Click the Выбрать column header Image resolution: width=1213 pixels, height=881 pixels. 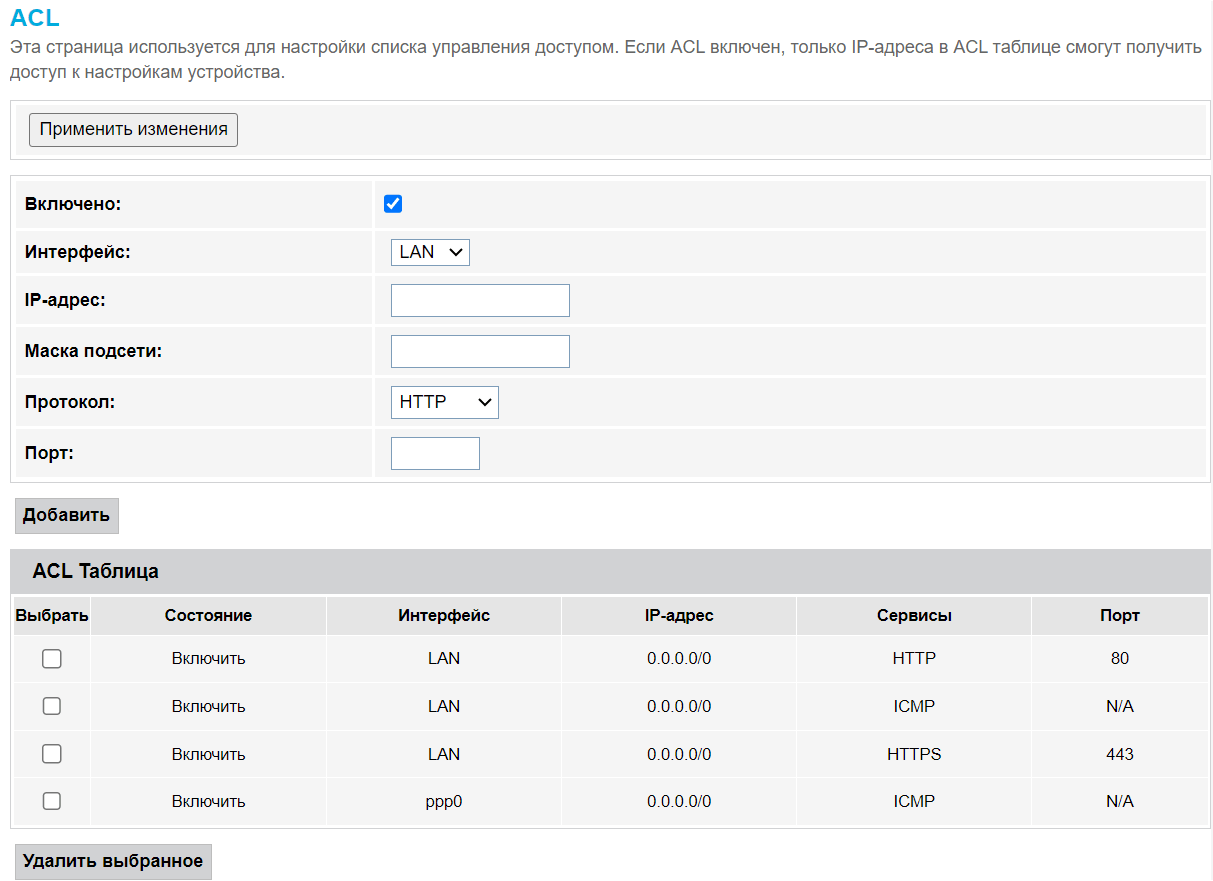52,616
